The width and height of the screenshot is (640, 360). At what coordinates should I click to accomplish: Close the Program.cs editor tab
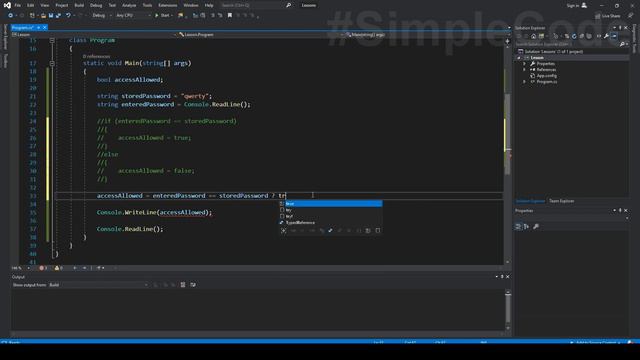coord(44,27)
